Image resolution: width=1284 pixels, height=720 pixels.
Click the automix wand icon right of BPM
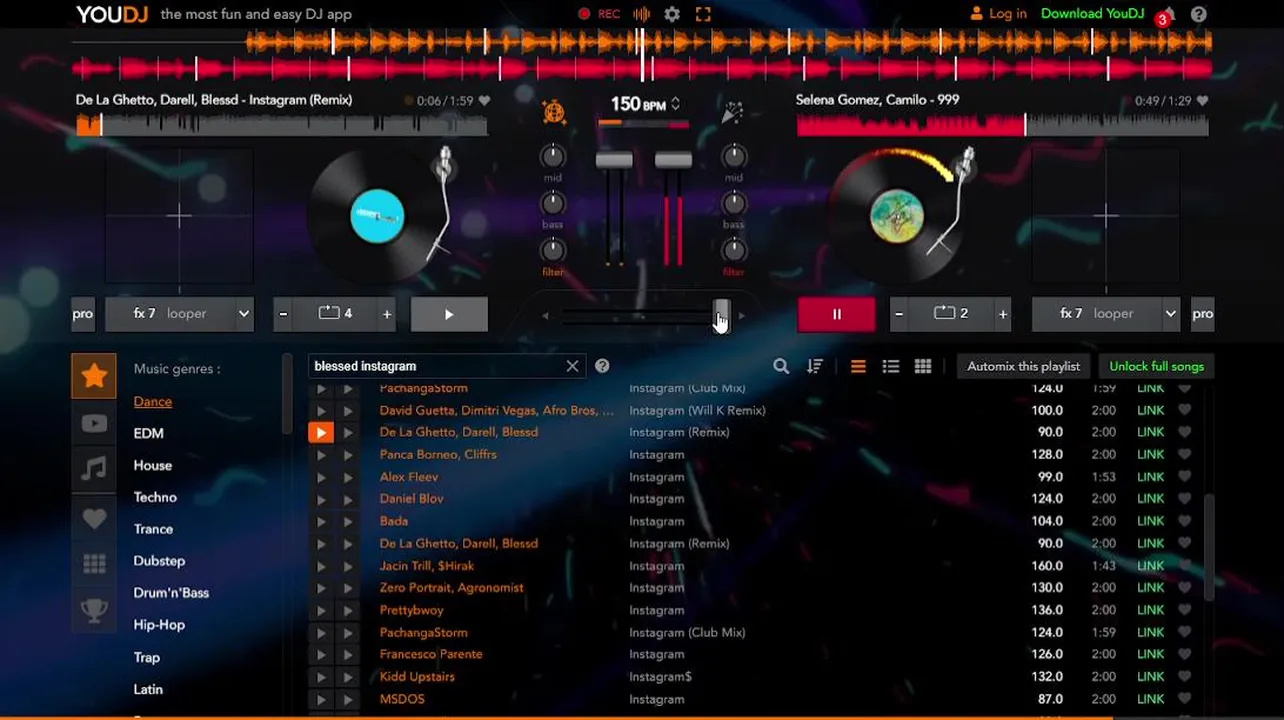pos(732,112)
